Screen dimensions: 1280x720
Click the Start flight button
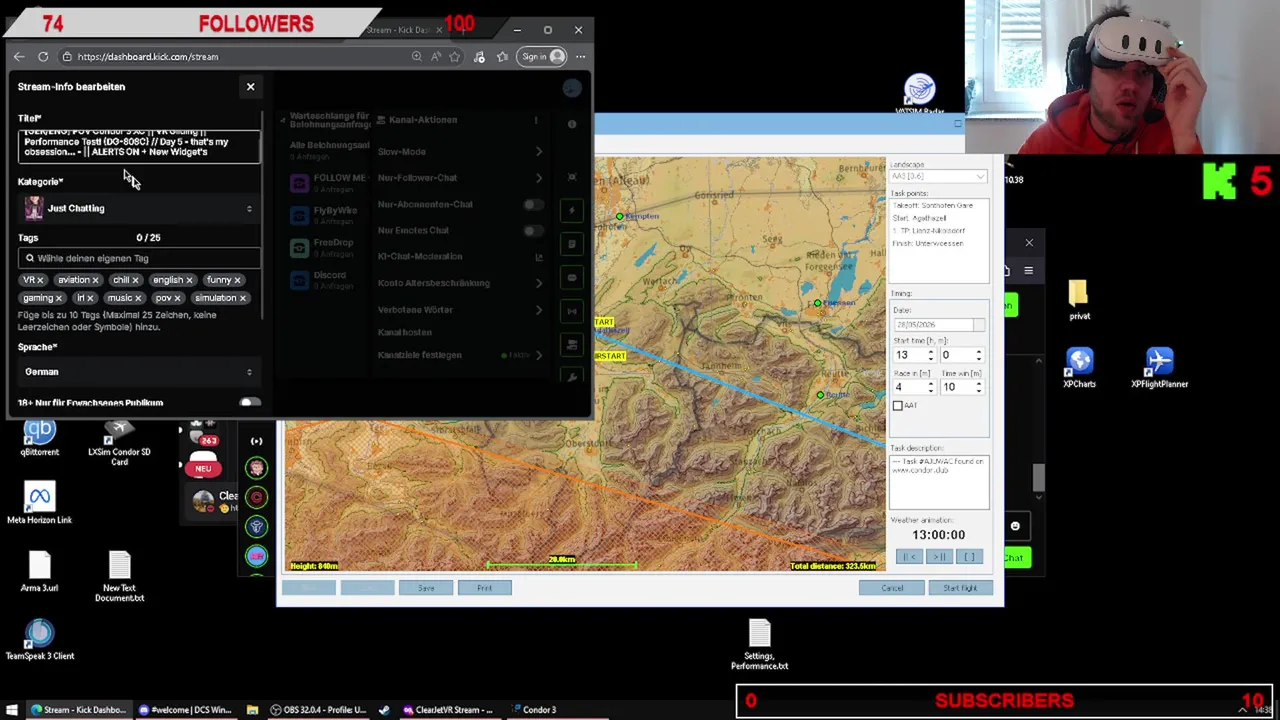pyautogui.click(x=960, y=588)
